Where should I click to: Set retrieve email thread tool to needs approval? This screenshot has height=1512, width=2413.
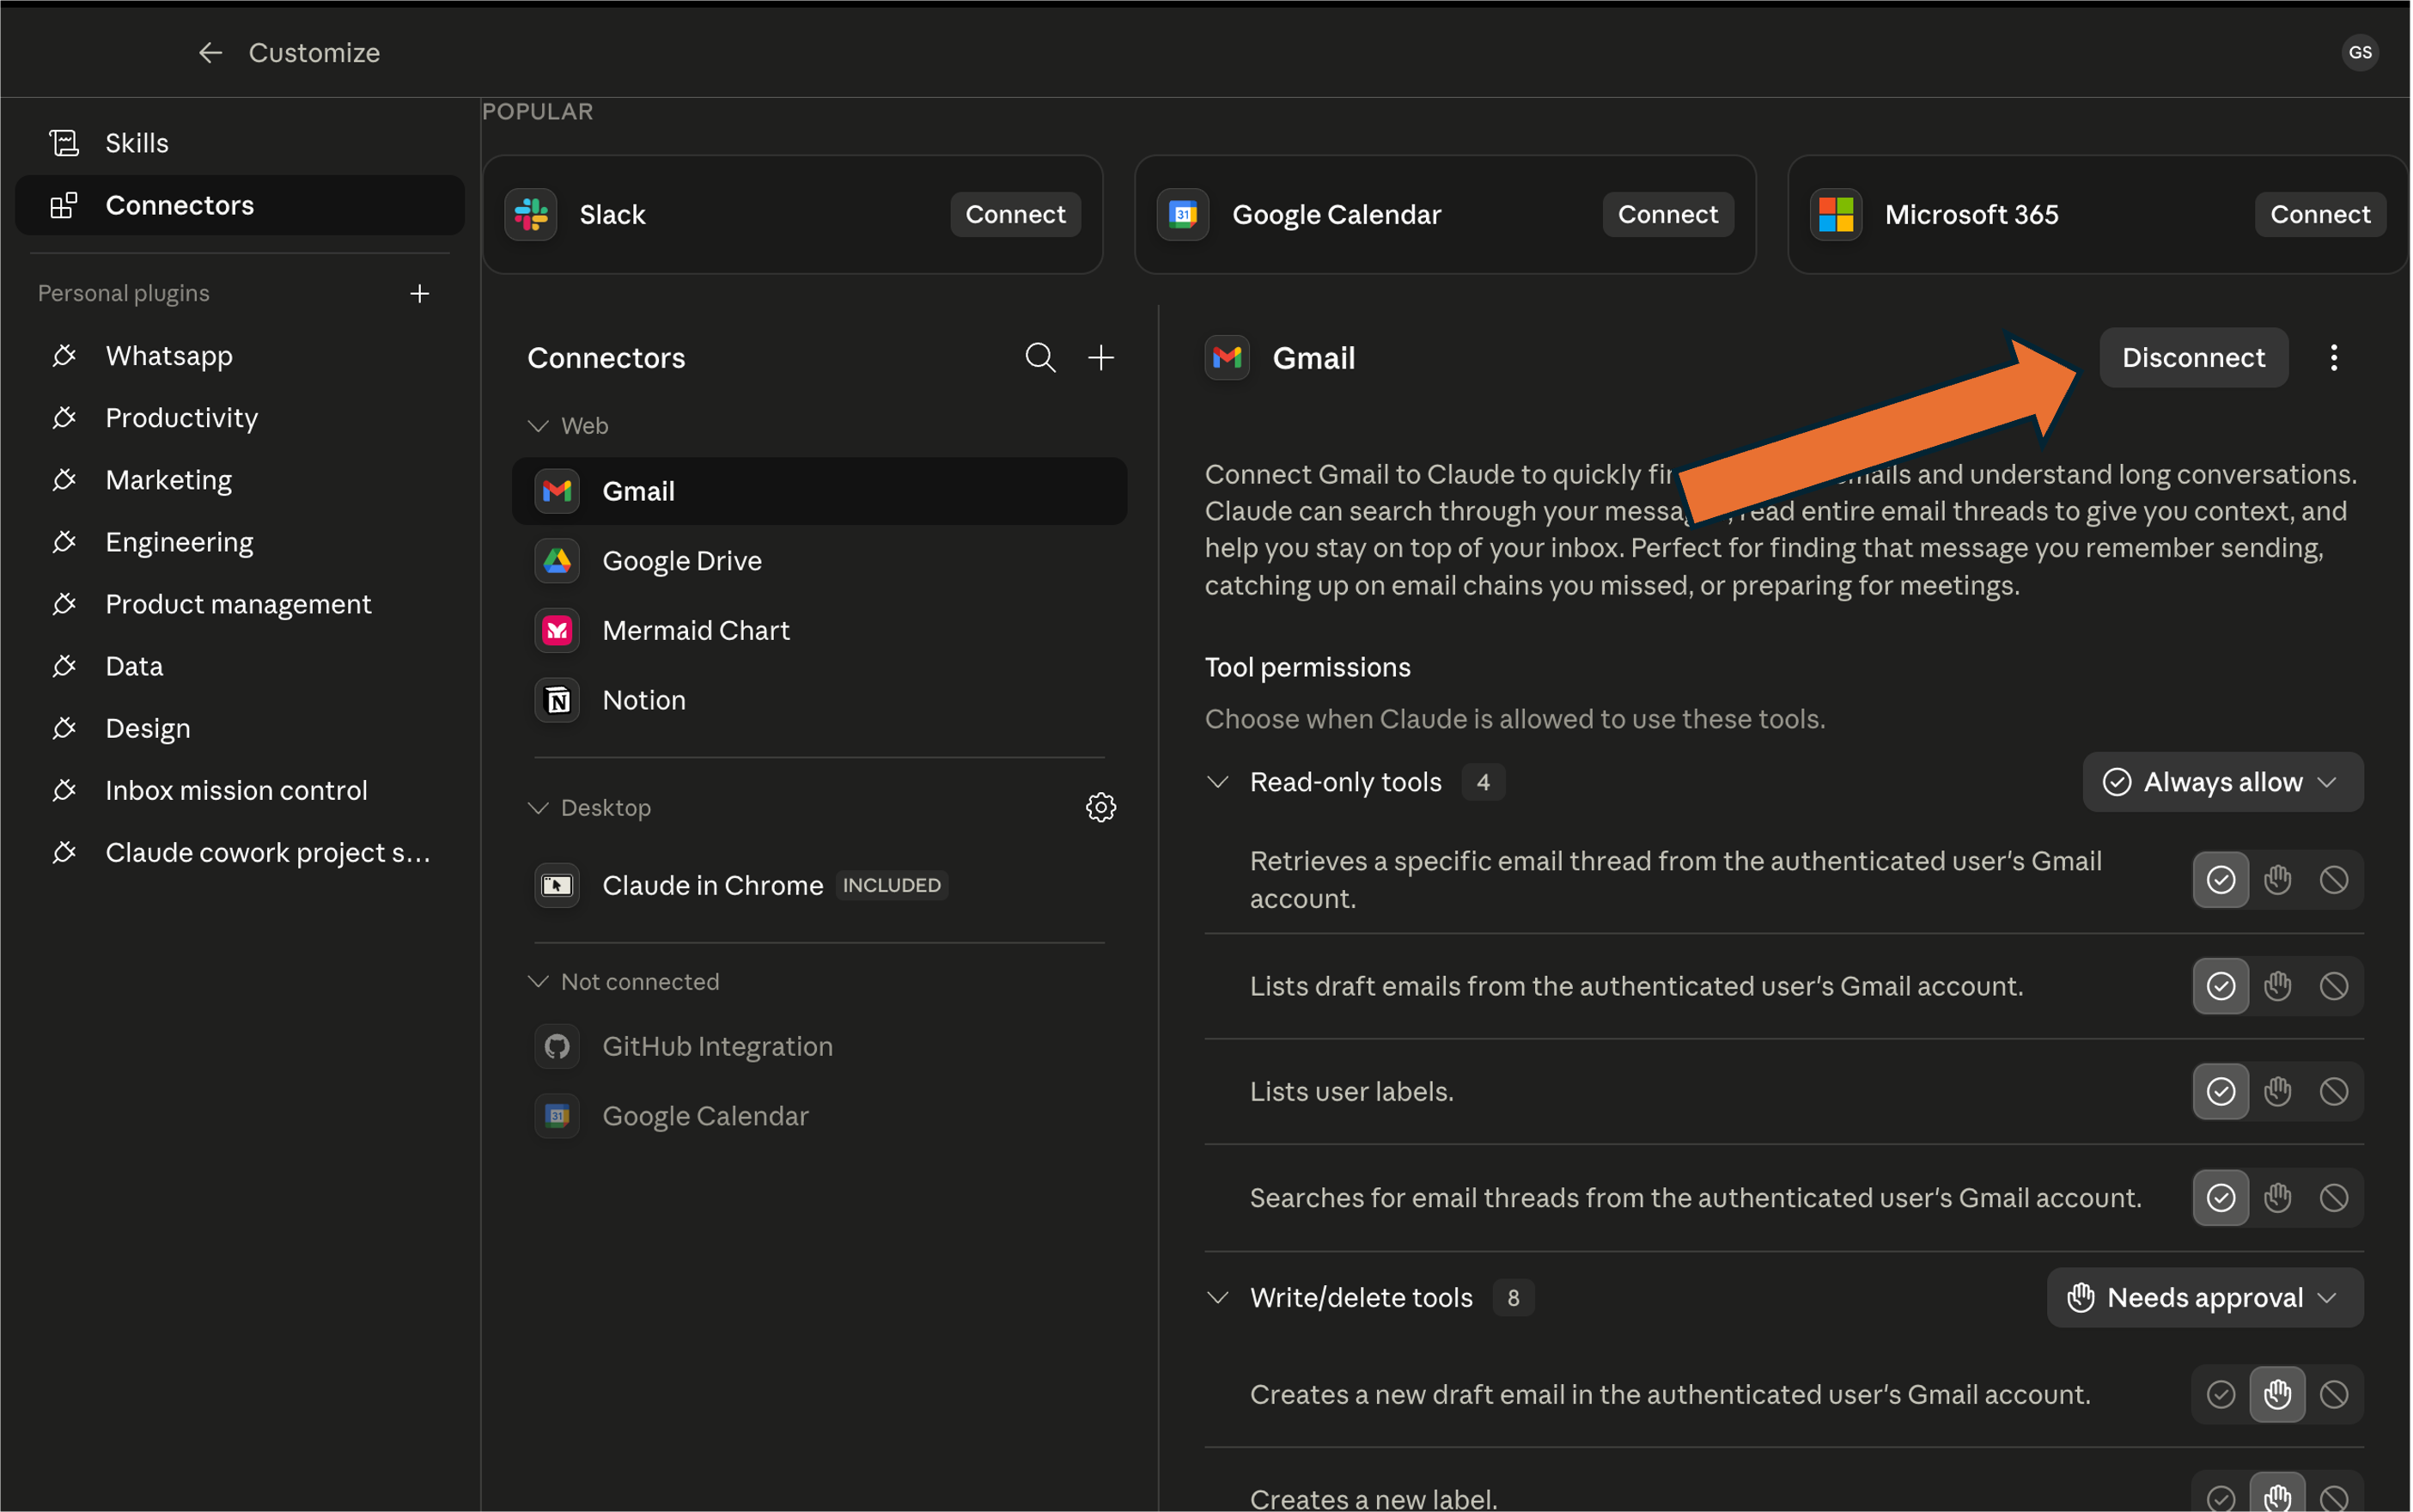(2278, 880)
